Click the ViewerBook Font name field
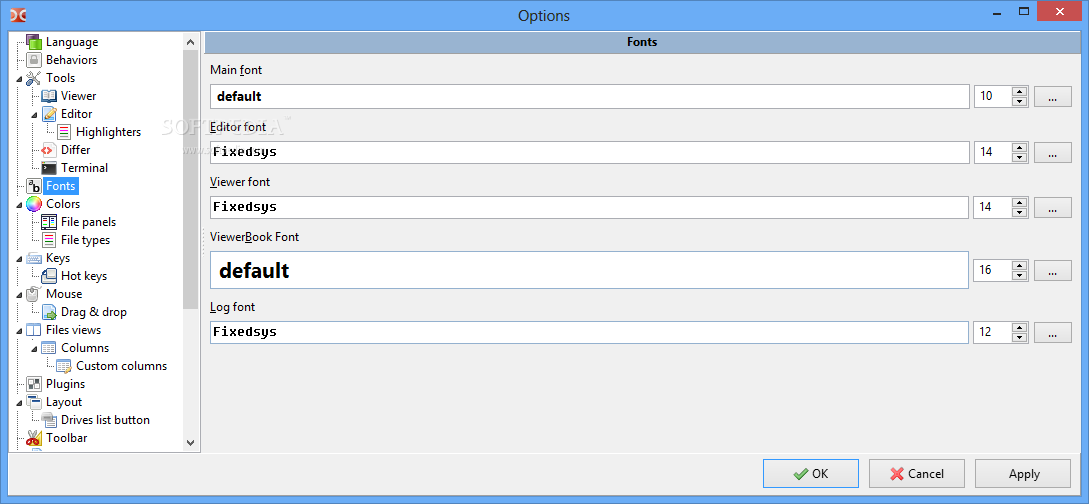This screenshot has width=1089, height=504. (589, 270)
